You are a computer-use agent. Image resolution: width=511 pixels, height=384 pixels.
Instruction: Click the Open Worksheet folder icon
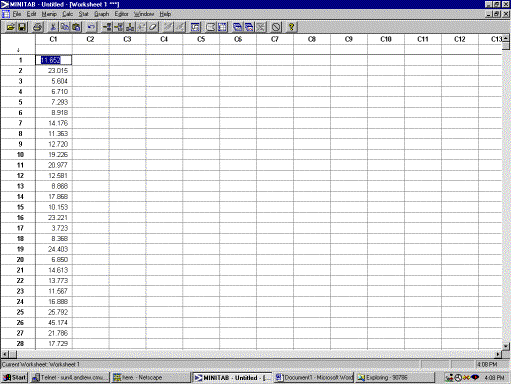click(11, 27)
